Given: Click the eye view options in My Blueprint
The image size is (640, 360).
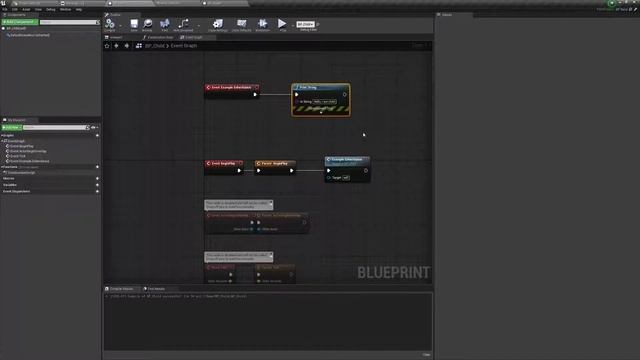Looking at the screenshot, I should tap(94, 128).
